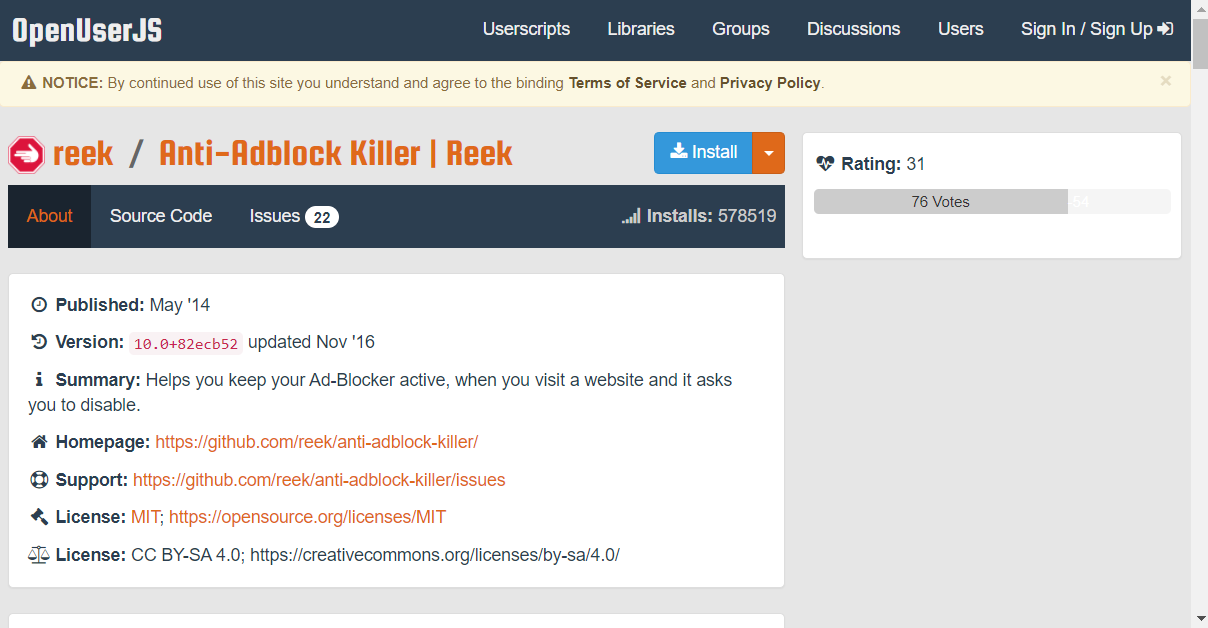Click the clock icon next to Published
Screen dimensions: 1208x628
click(39, 305)
